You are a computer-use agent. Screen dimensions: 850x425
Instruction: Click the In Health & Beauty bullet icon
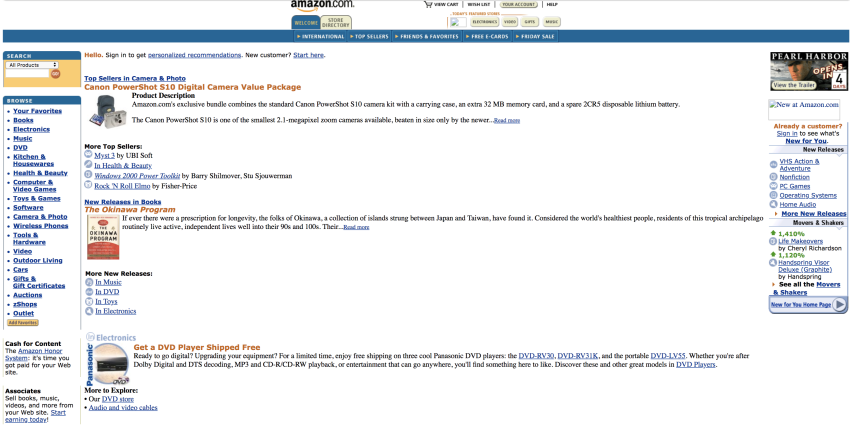click(x=88, y=165)
